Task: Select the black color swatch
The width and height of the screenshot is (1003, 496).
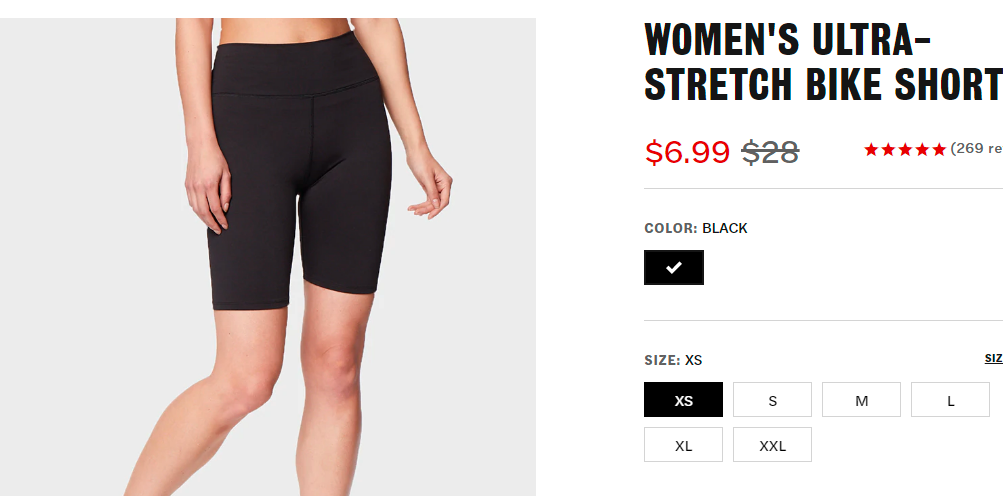Action: pyautogui.click(x=674, y=268)
